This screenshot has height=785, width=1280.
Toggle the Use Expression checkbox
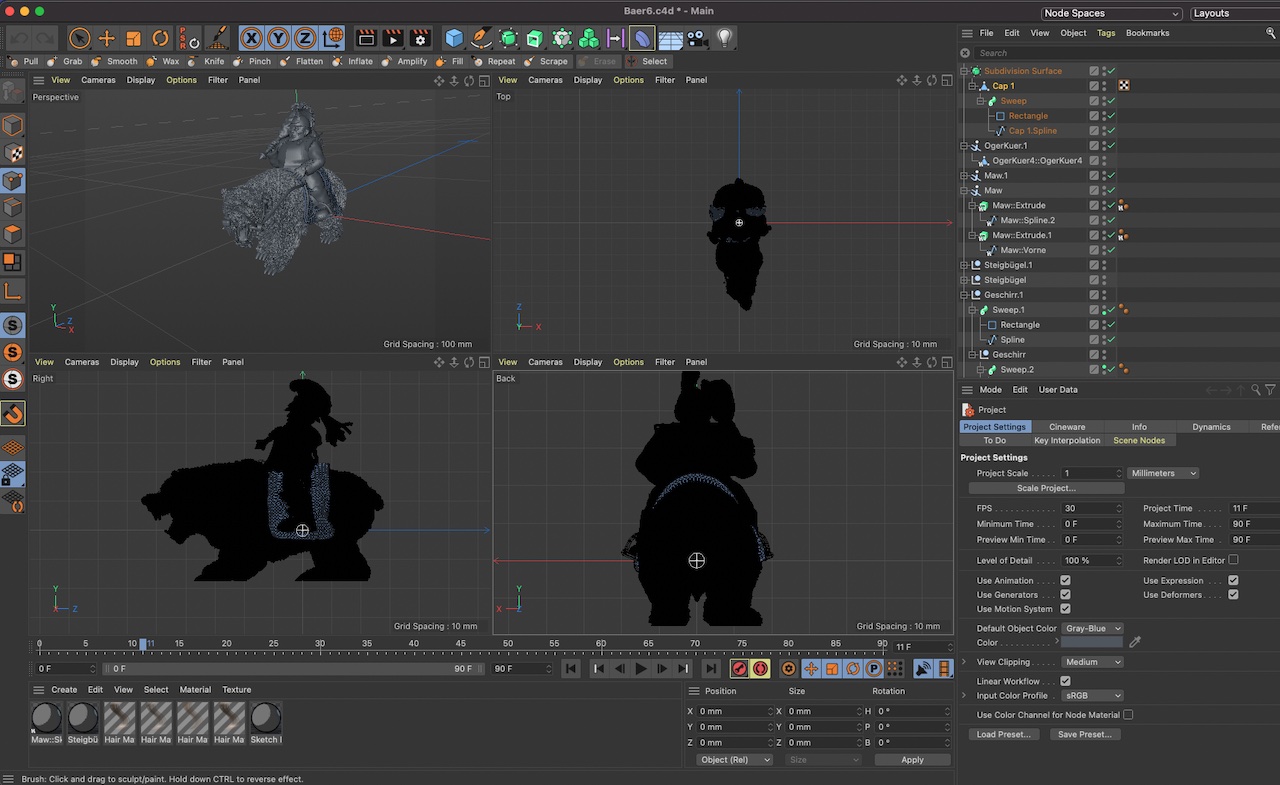1233,581
